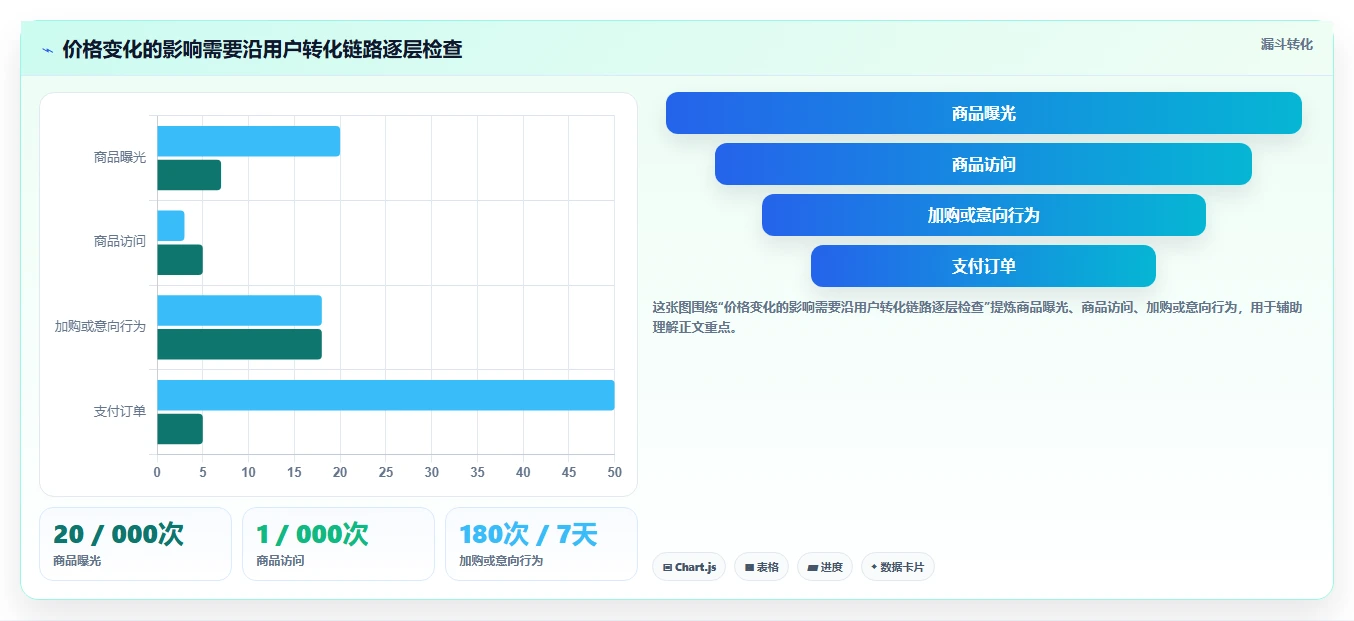Click the x-axis value 0
Image resolution: width=1354 pixels, height=621 pixels.
(157, 472)
